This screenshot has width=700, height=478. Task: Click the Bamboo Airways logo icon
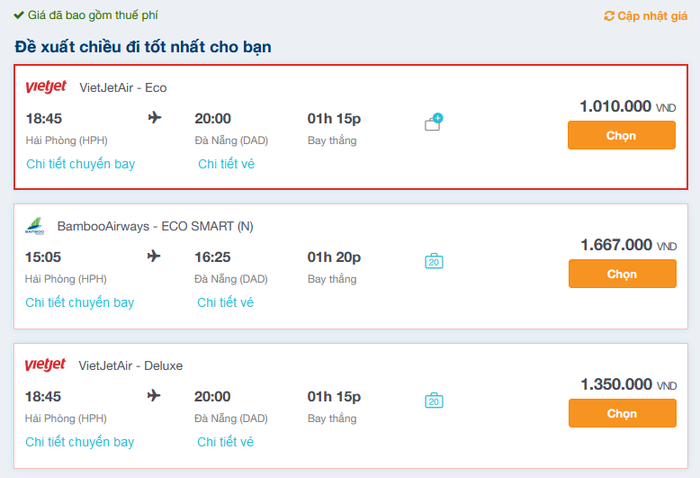click(x=35, y=226)
